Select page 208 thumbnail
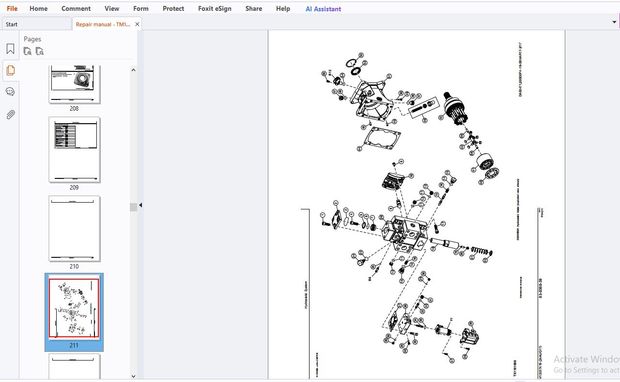The height and width of the screenshot is (382, 620). [x=74, y=84]
